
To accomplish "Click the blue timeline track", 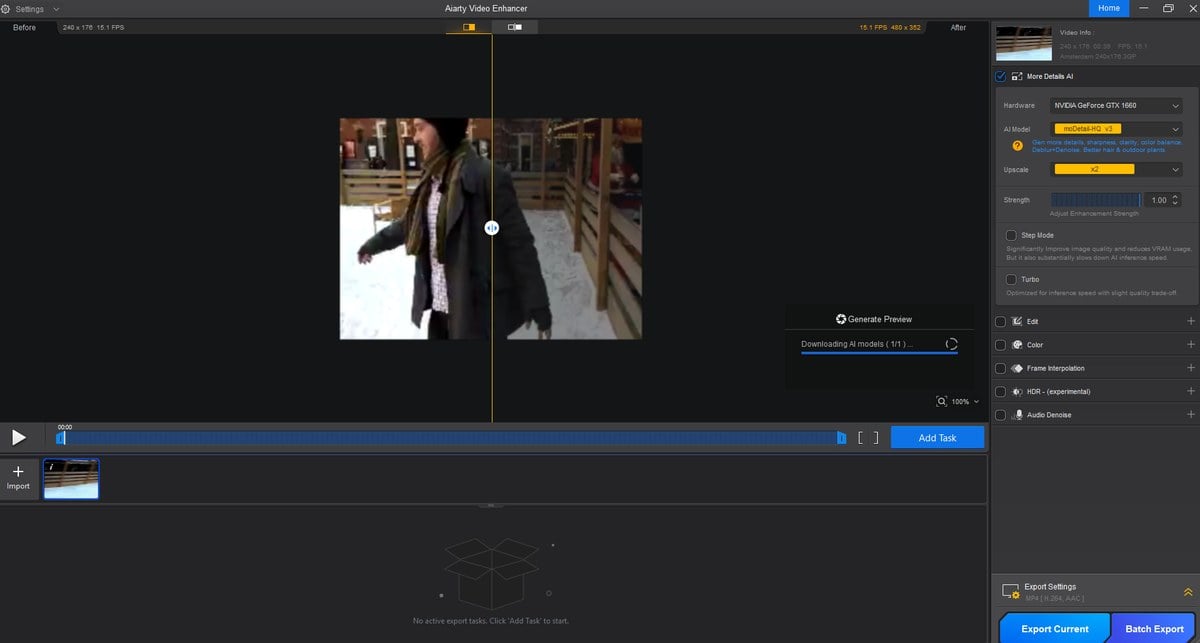I will click(x=450, y=437).
